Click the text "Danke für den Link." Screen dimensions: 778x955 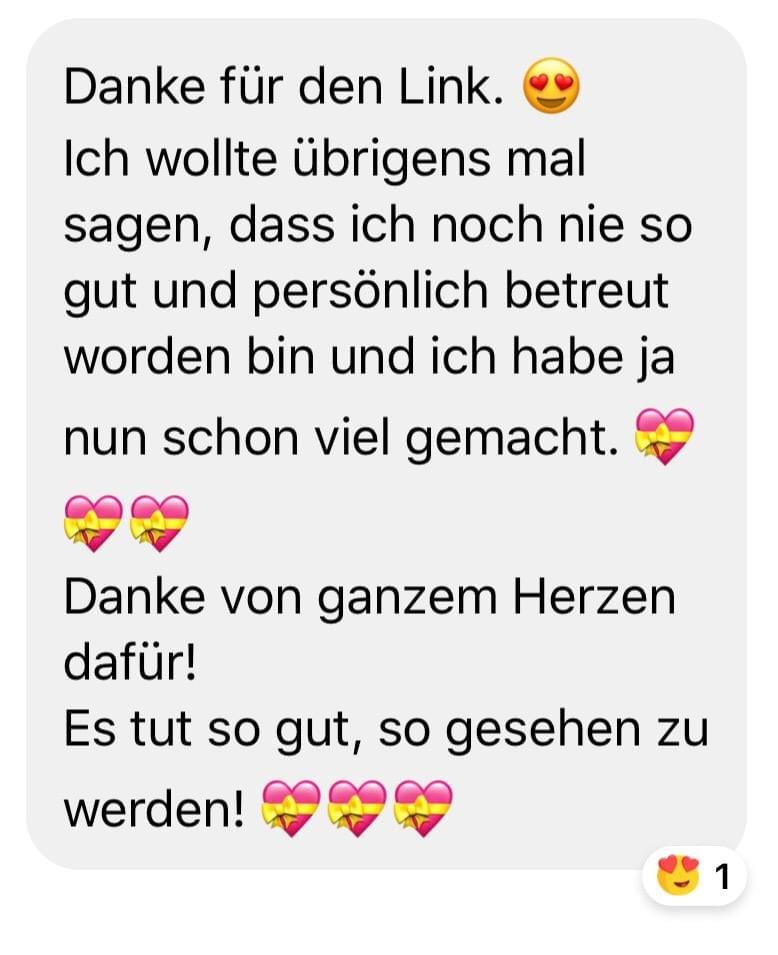[x=284, y=88]
